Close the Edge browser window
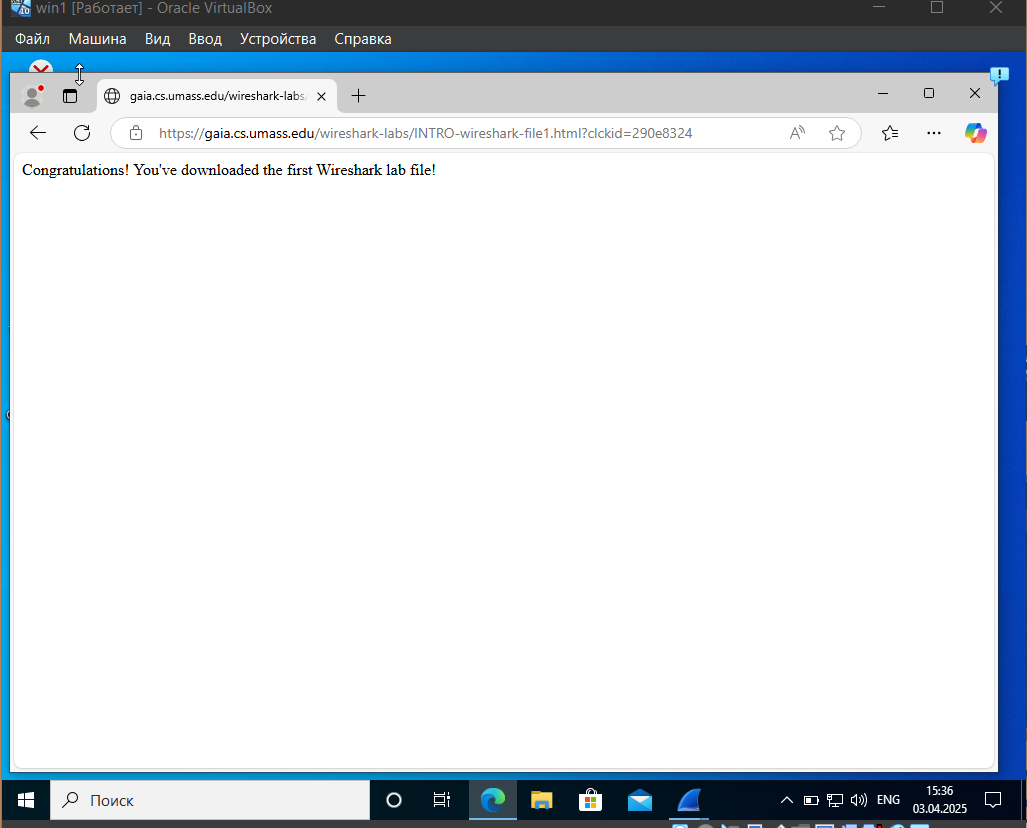1027x828 pixels. pyautogui.click(x=975, y=94)
